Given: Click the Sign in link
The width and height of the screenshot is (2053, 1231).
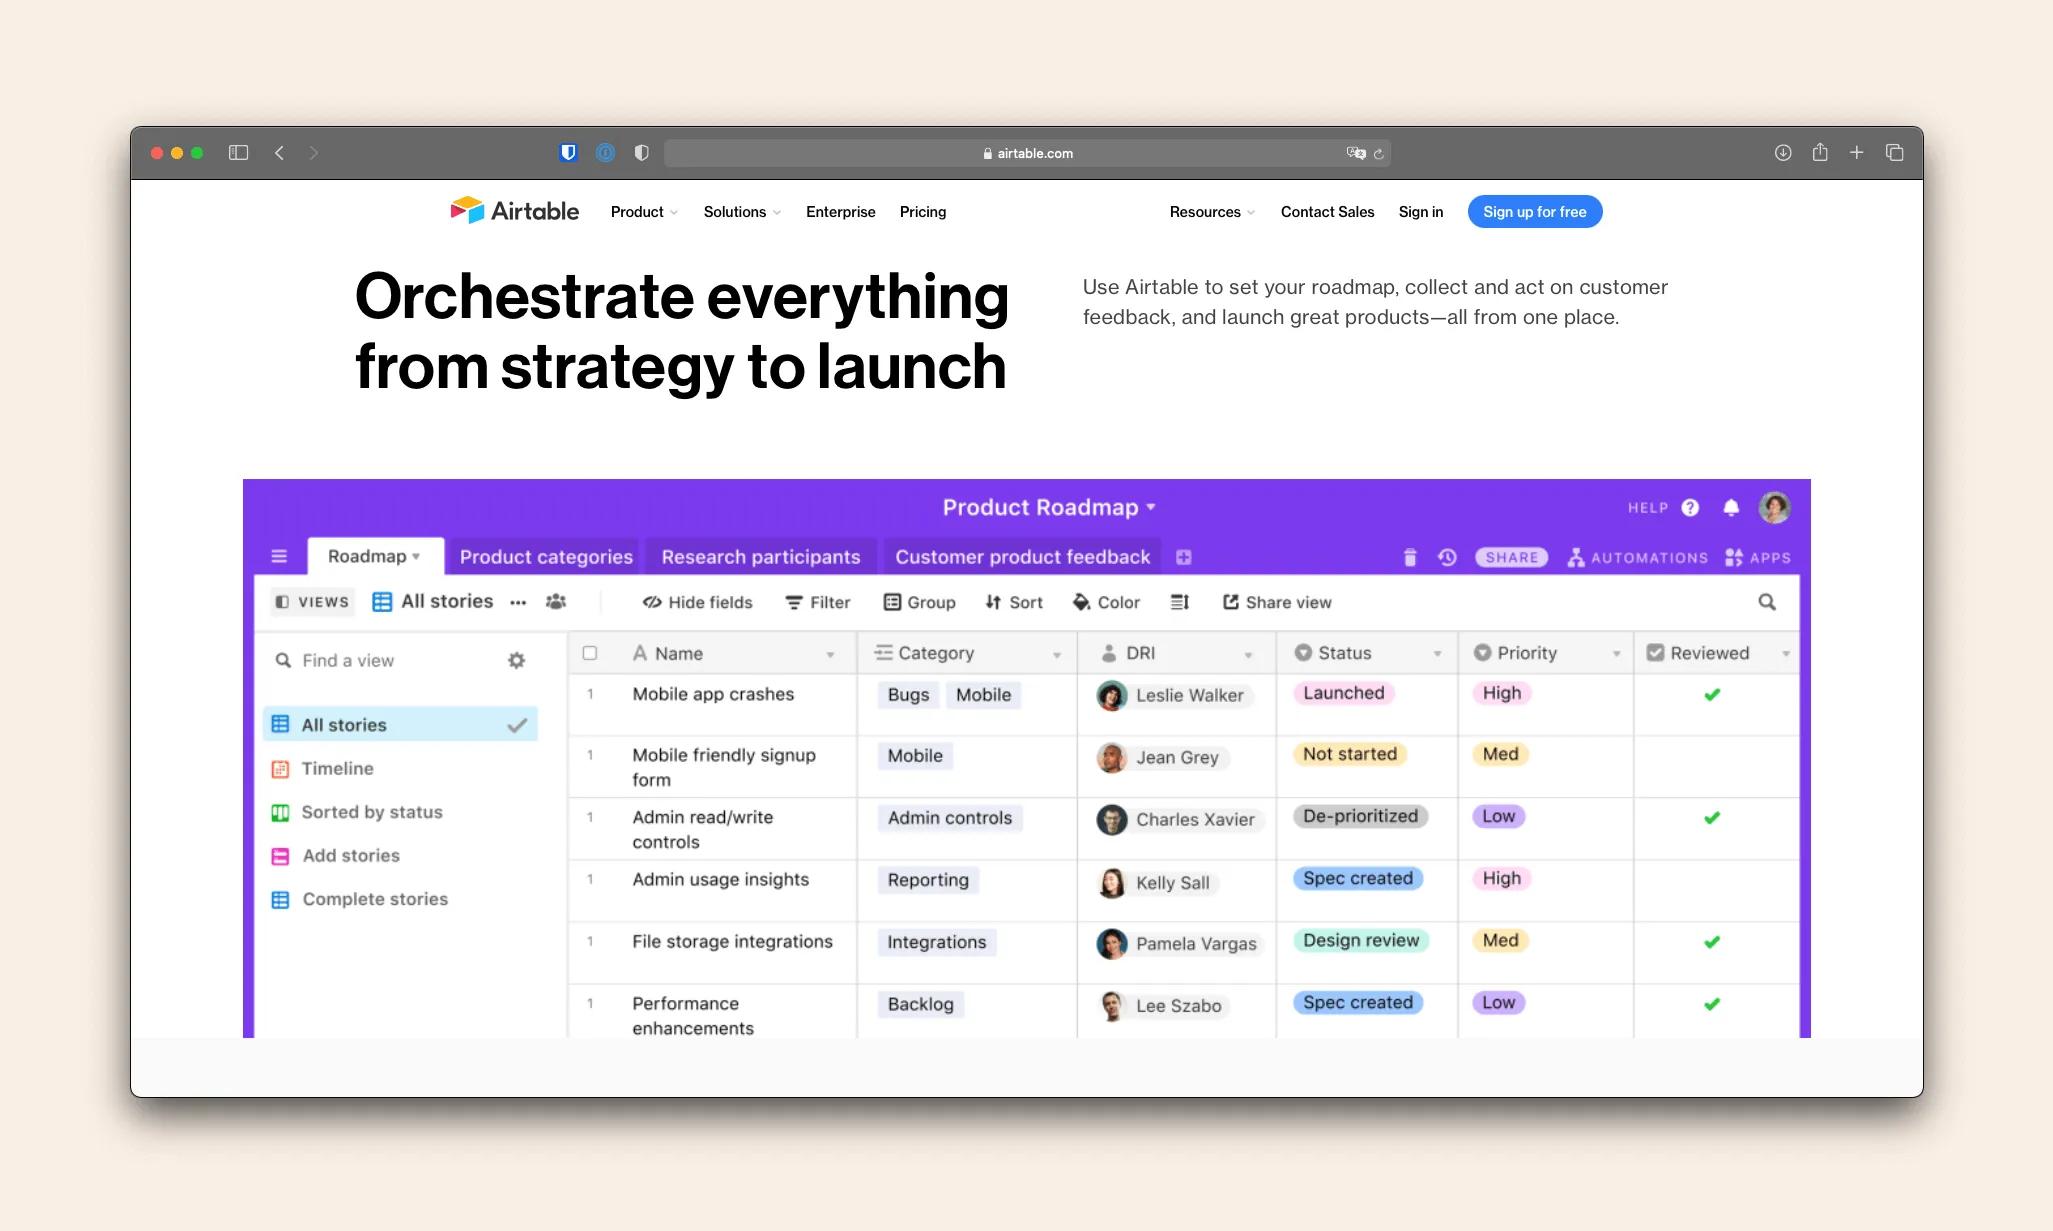Looking at the screenshot, I should (x=1420, y=211).
